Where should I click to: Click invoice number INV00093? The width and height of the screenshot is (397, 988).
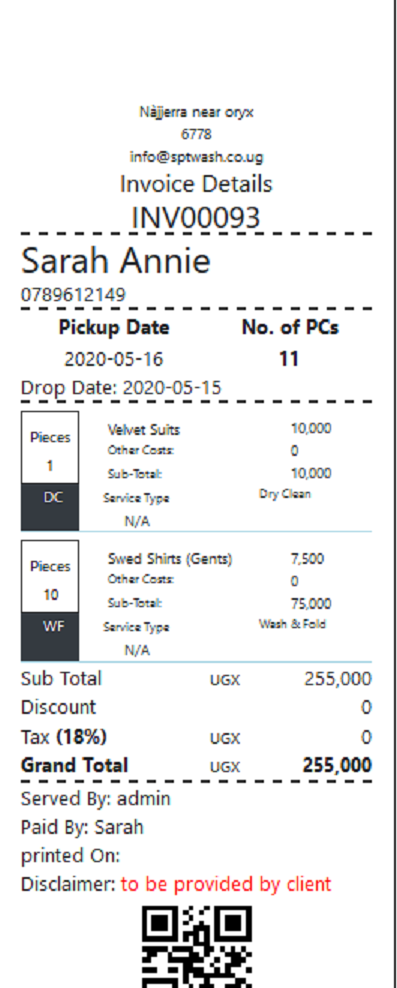coord(196,217)
